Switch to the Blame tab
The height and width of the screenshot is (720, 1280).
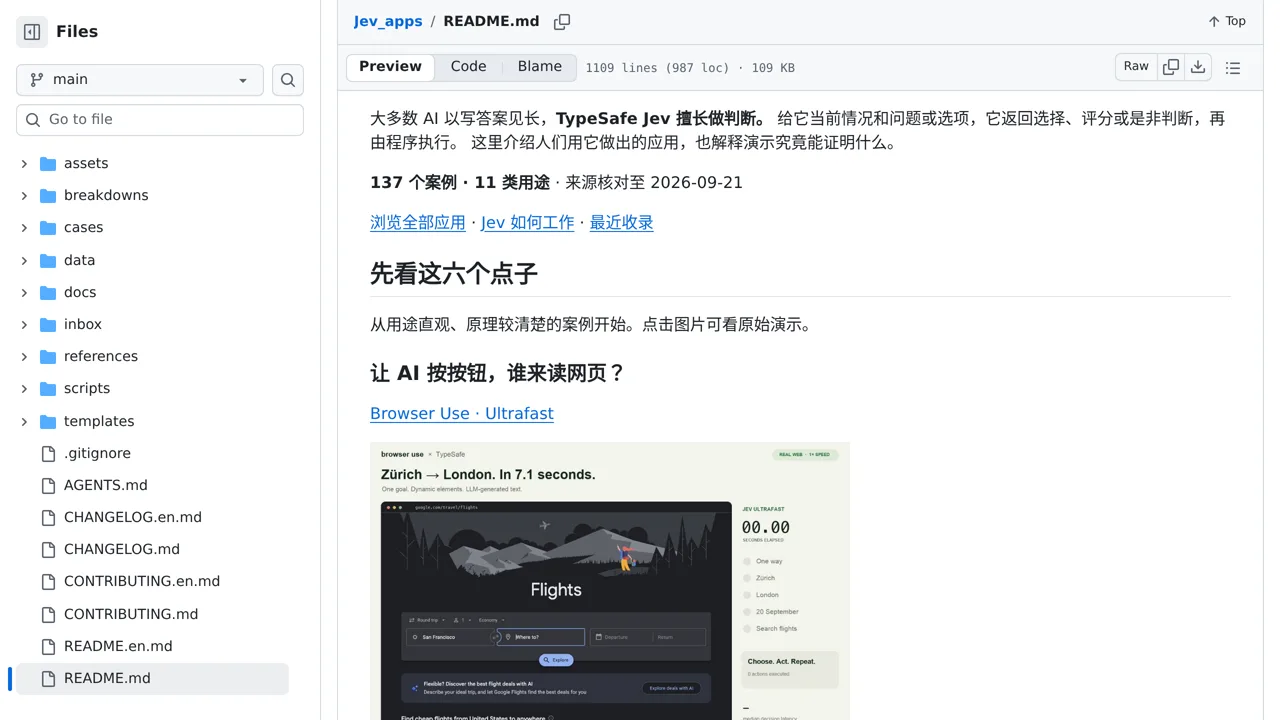click(x=540, y=67)
